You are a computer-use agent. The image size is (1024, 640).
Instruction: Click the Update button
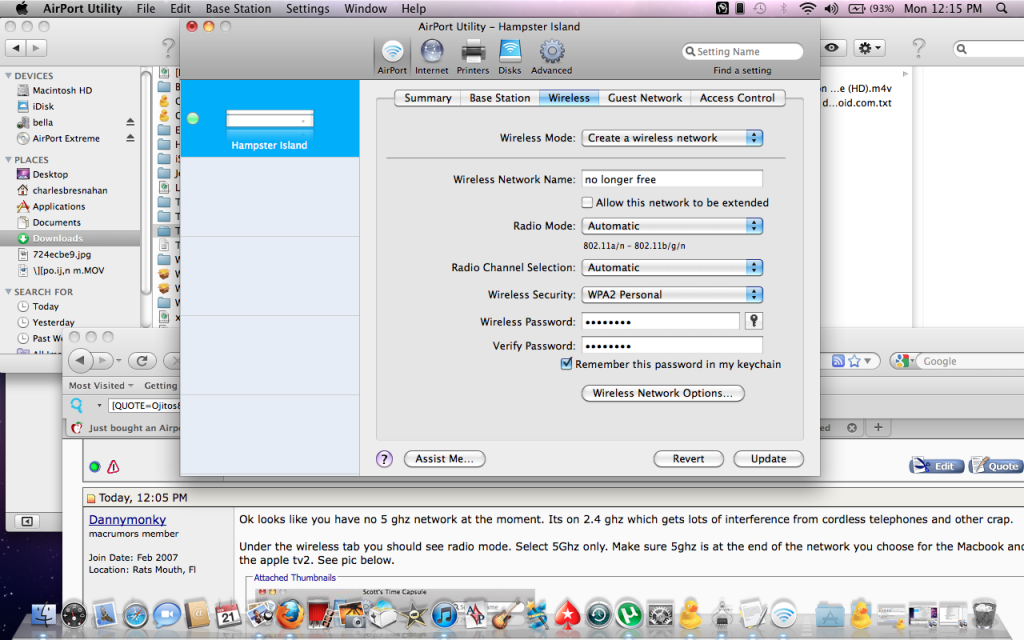tap(768, 459)
